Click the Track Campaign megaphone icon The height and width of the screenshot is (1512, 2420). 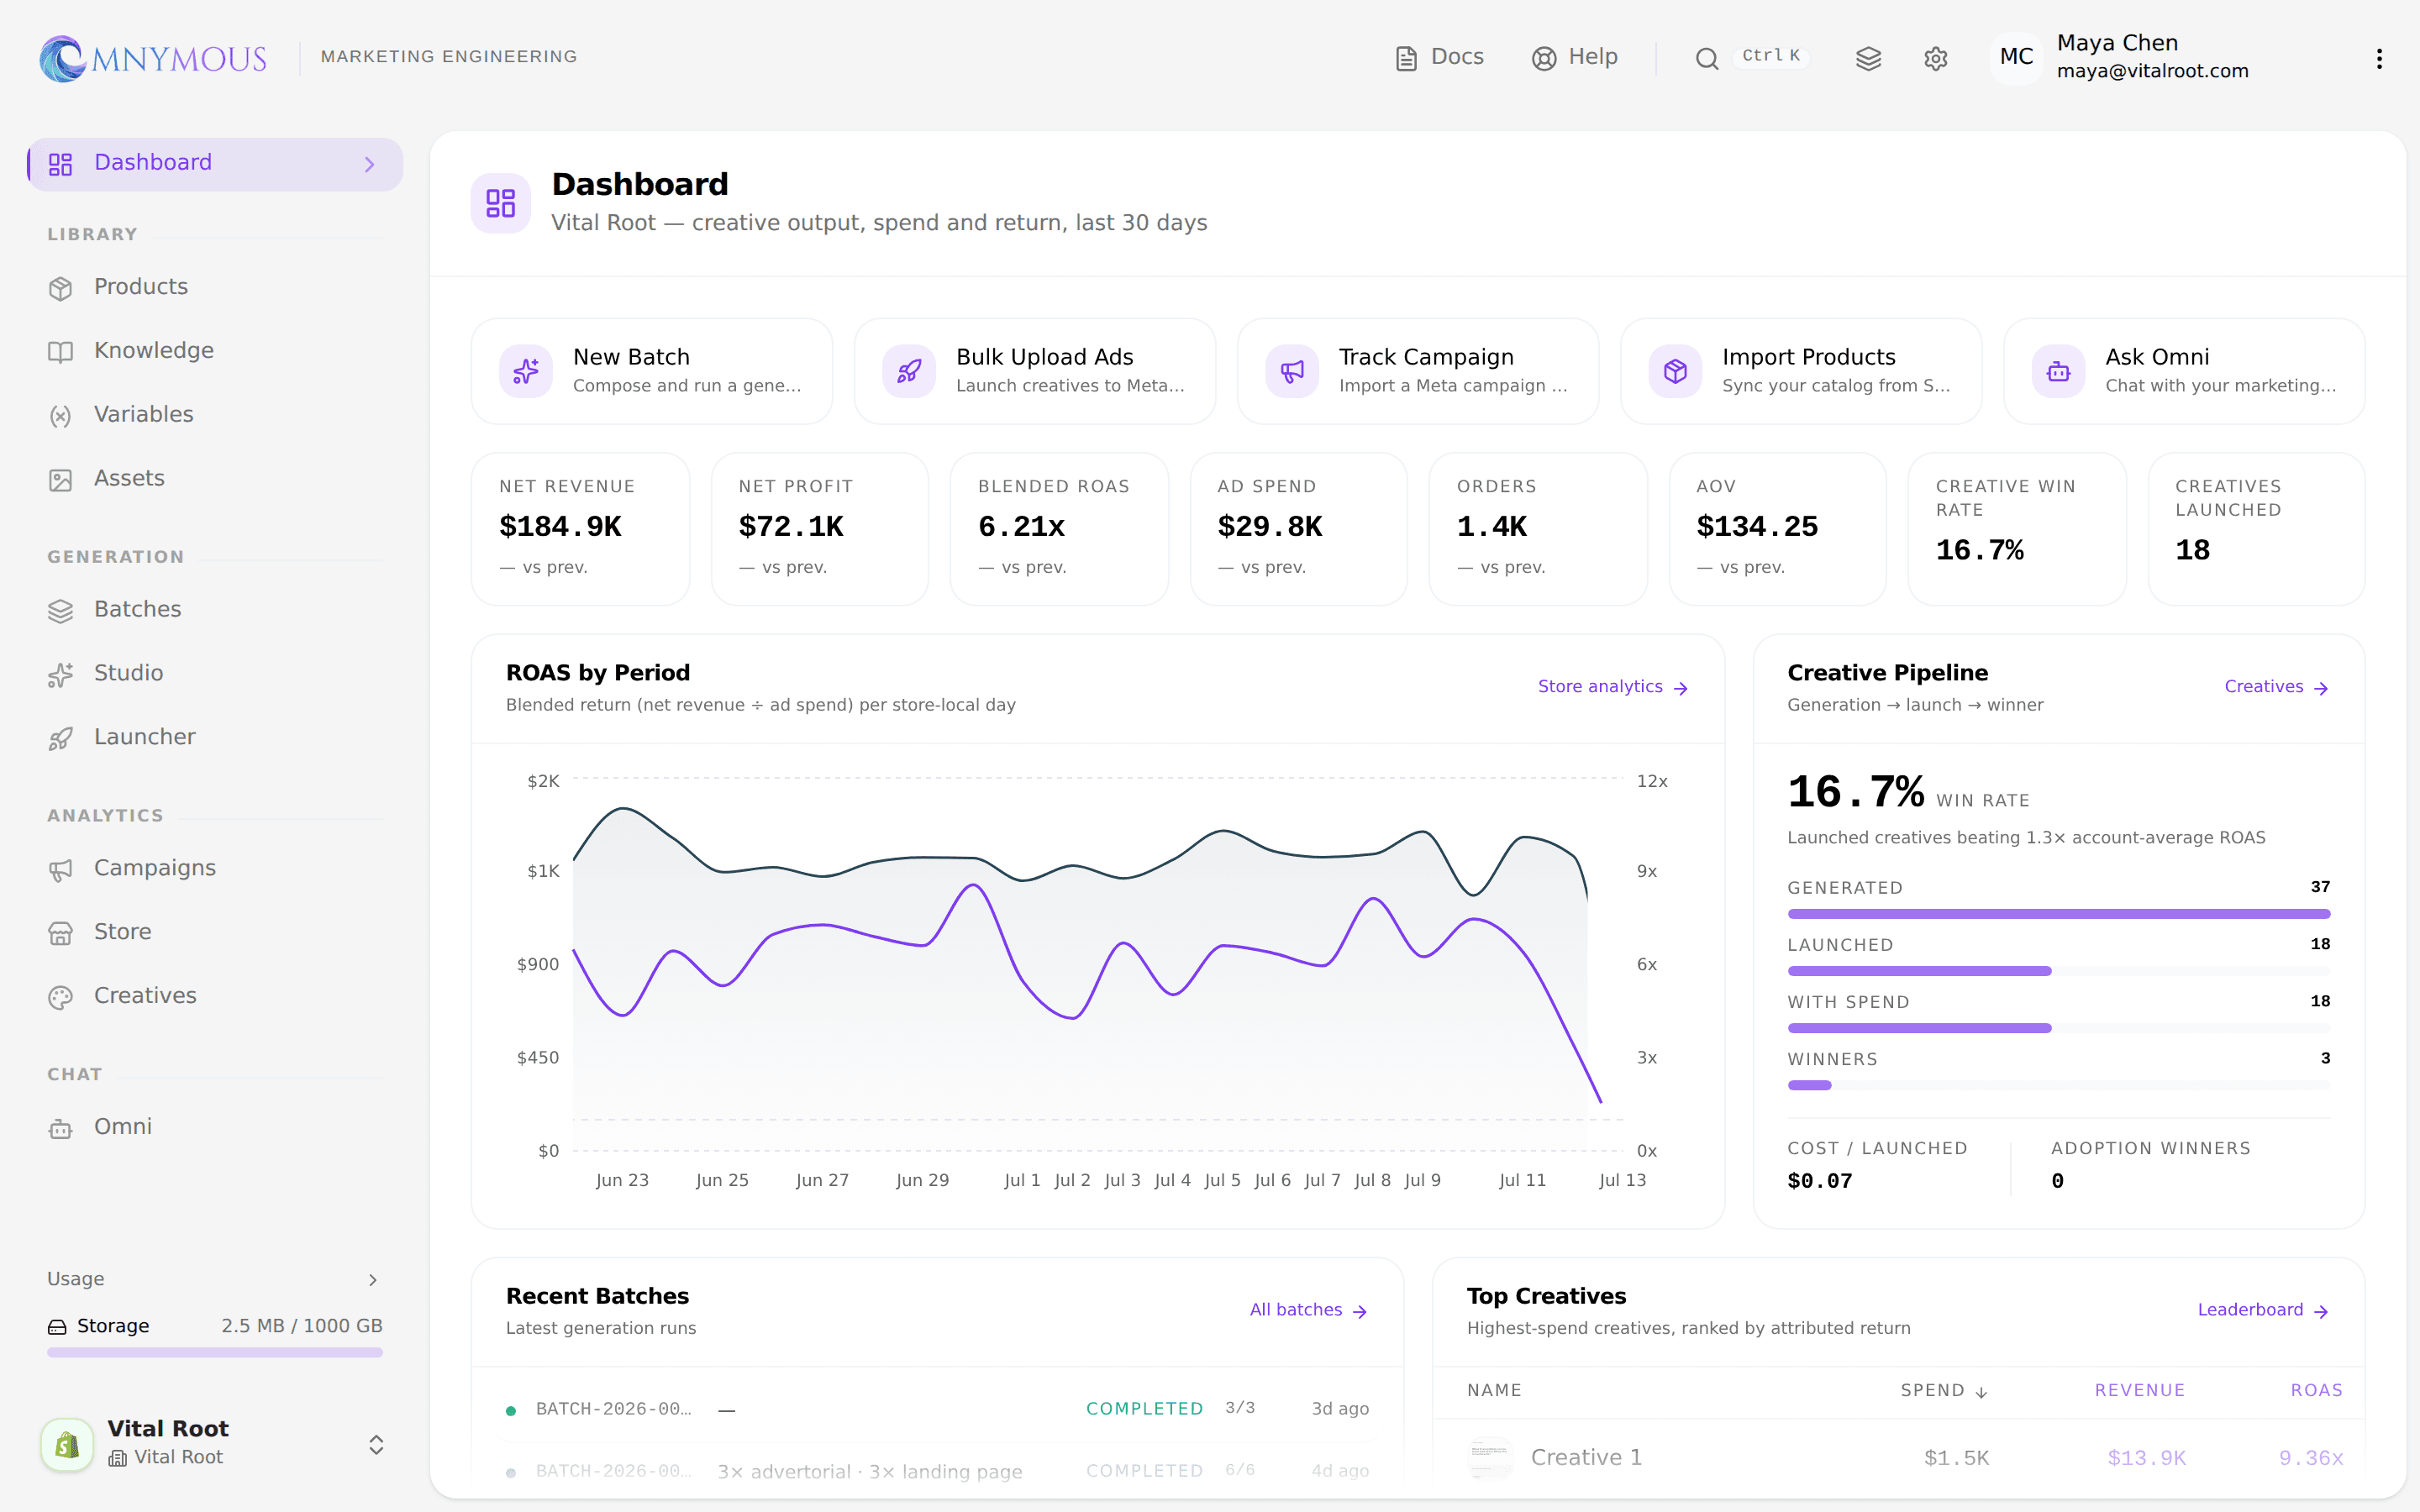click(1292, 371)
